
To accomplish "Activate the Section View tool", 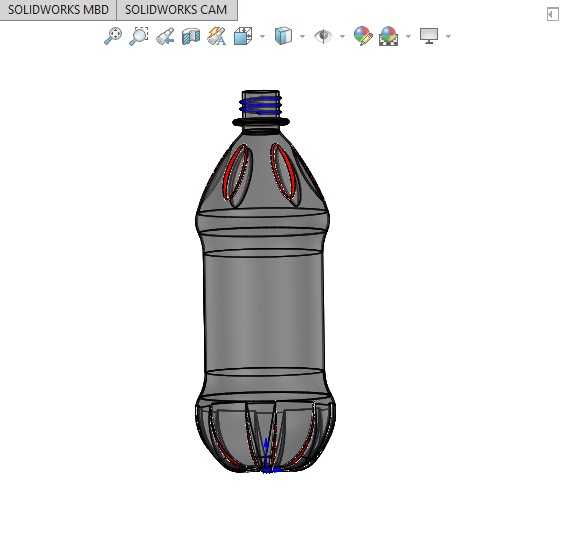I will 191,36.
